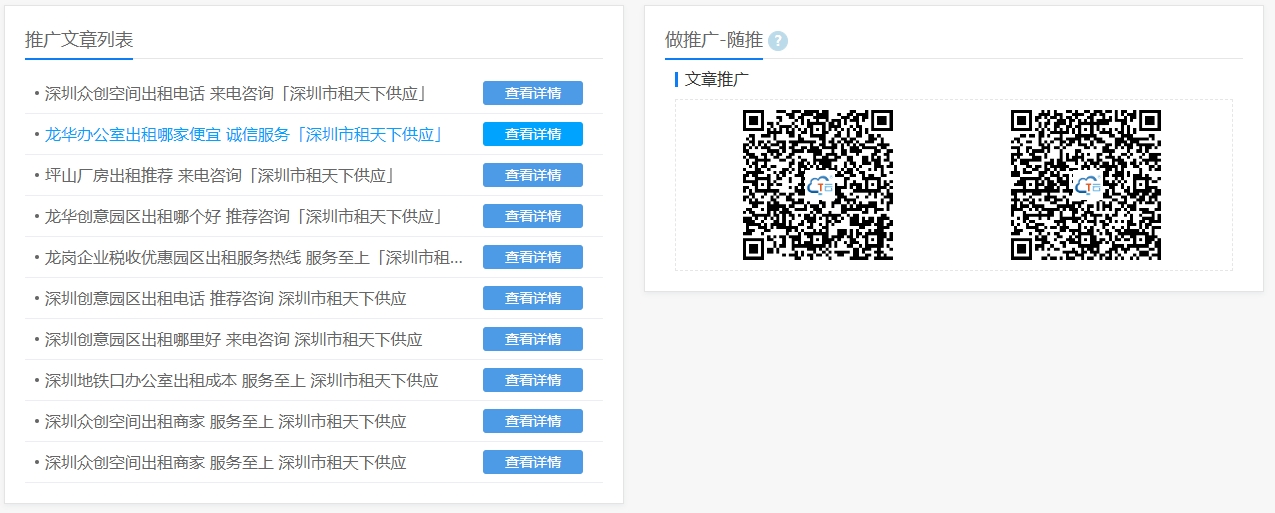Viewport: 1275px width, 513px height.
Task: Click the last 查看详情 button in list
Action: point(532,462)
